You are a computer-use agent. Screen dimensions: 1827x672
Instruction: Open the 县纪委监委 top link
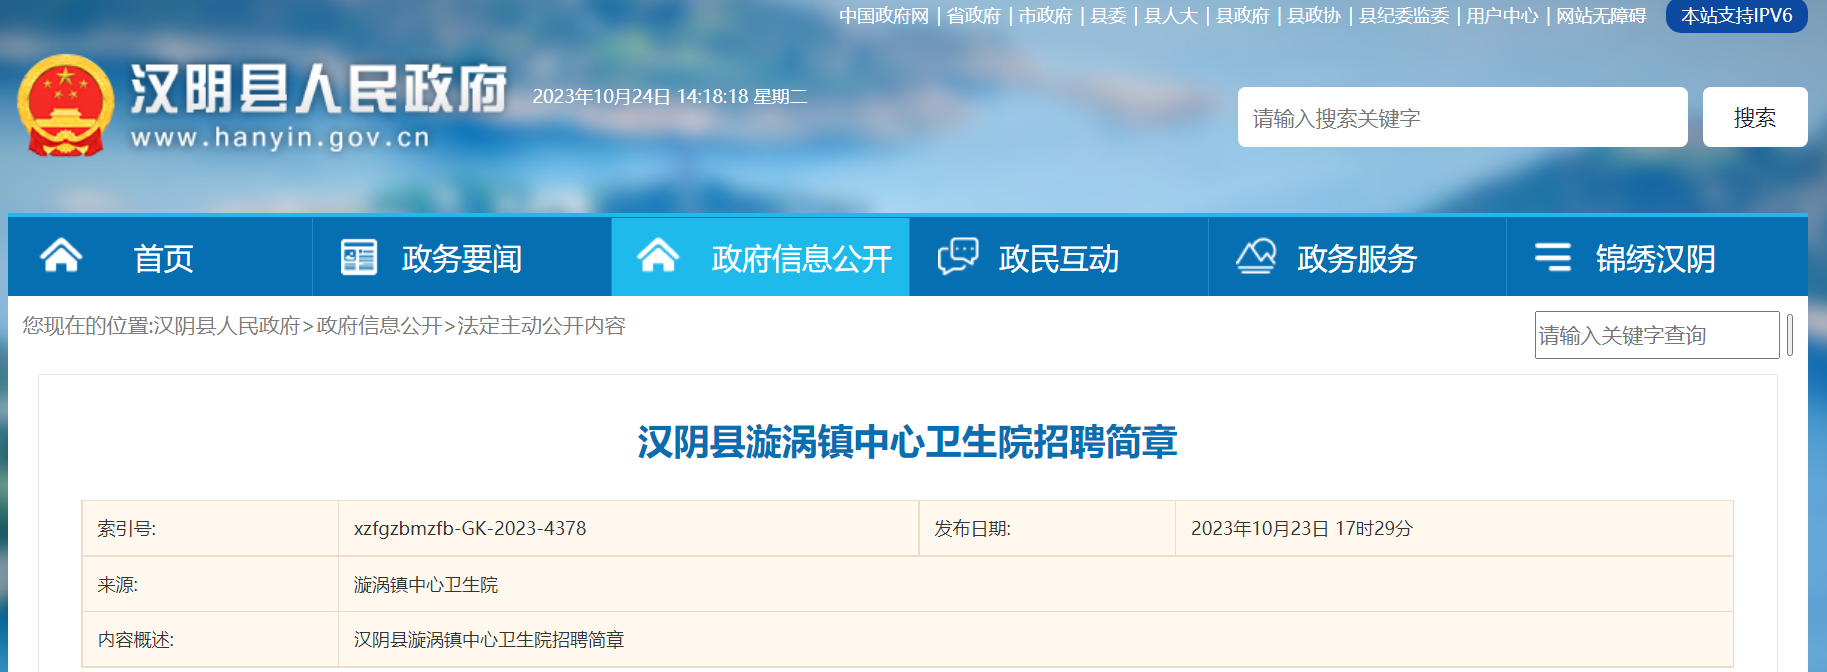(1404, 16)
